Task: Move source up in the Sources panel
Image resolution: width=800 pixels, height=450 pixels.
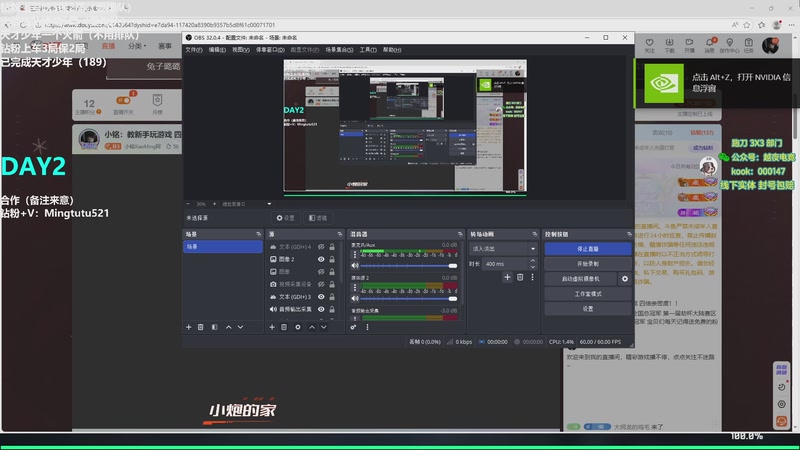Action: coord(312,327)
